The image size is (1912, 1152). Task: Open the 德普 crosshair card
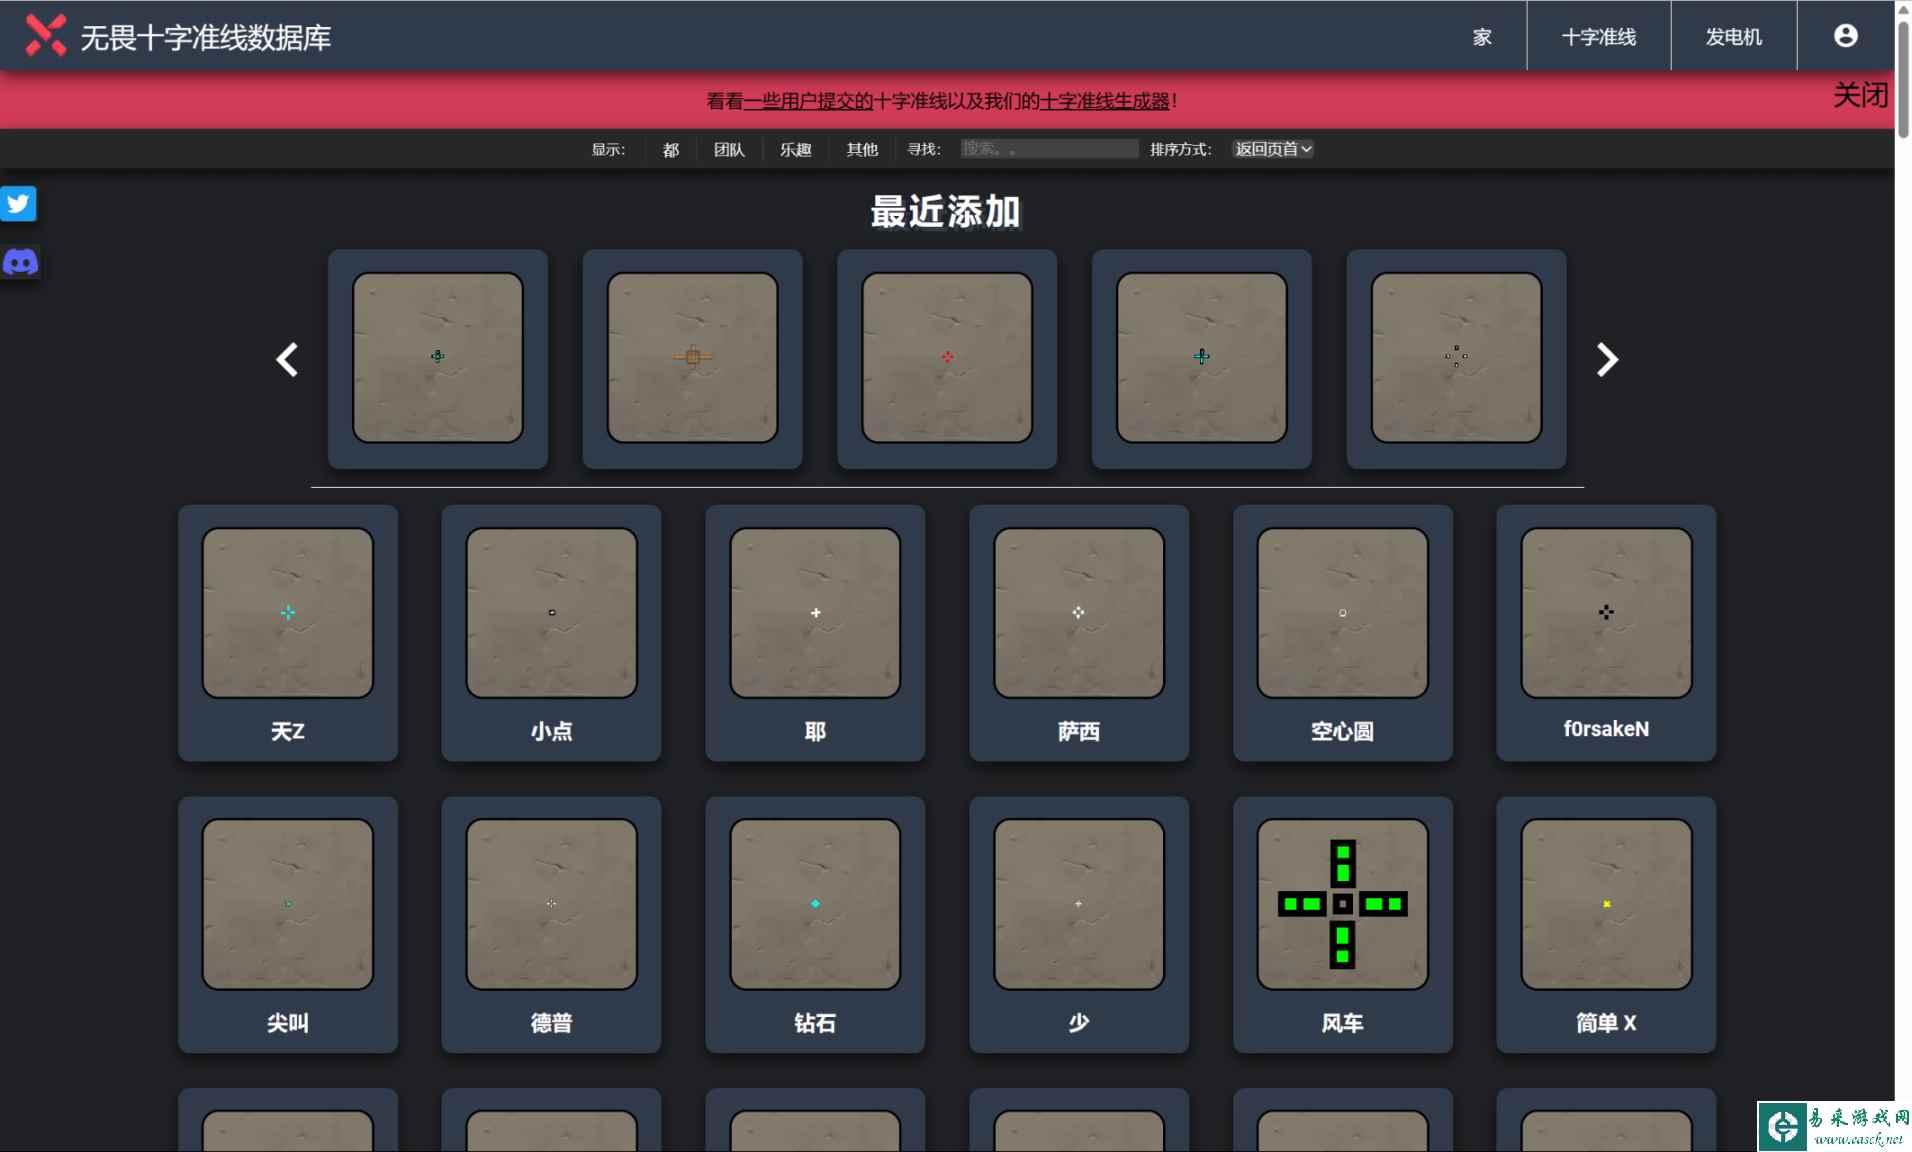tap(551, 925)
